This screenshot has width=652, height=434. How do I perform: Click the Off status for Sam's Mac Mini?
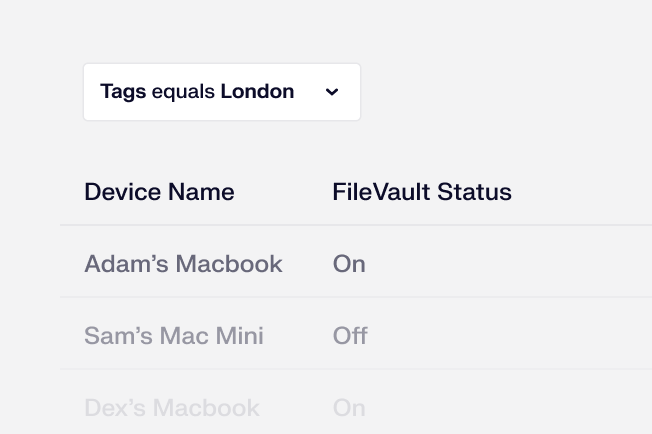(x=350, y=336)
